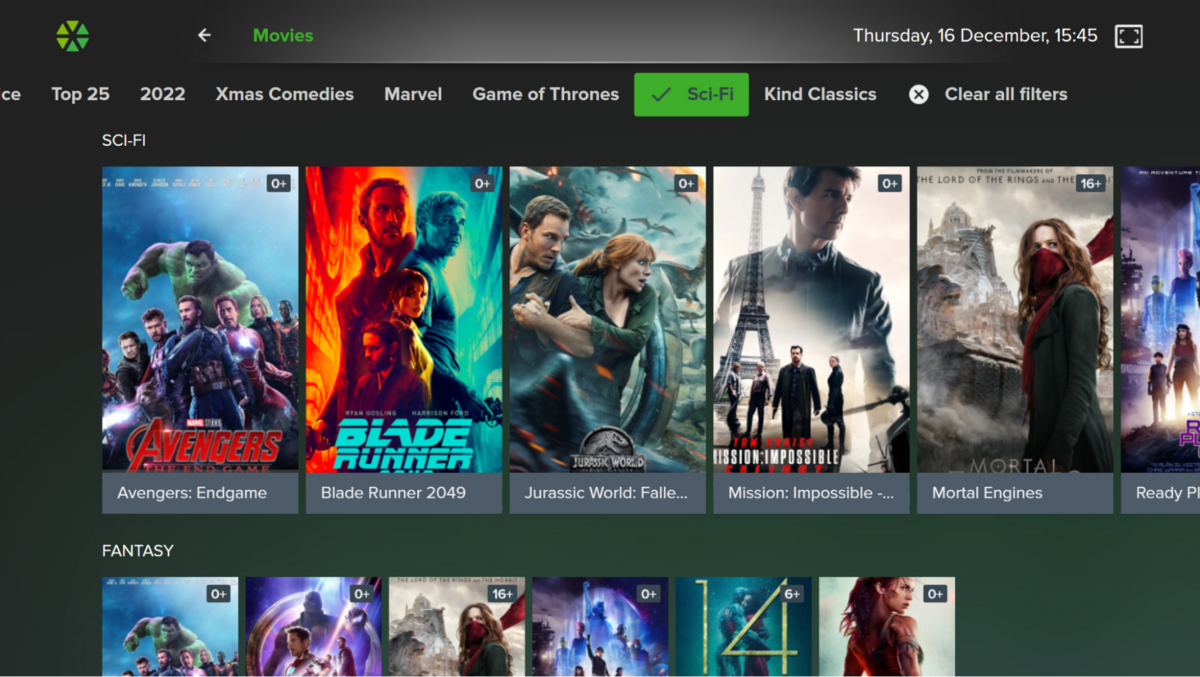Click 16+ badge on Sci-Fi Mortal Engines poster
This screenshot has width=1200, height=677.
tap(1091, 183)
